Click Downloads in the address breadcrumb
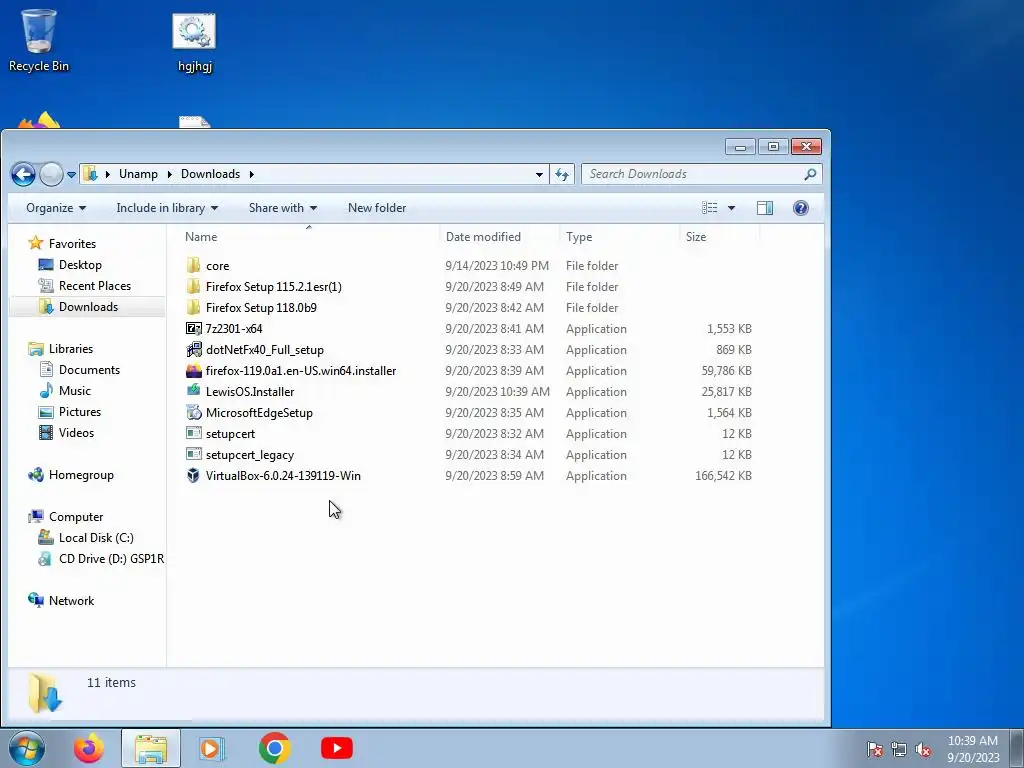The height and width of the screenshot is (768, 1024). click(210, 174)
